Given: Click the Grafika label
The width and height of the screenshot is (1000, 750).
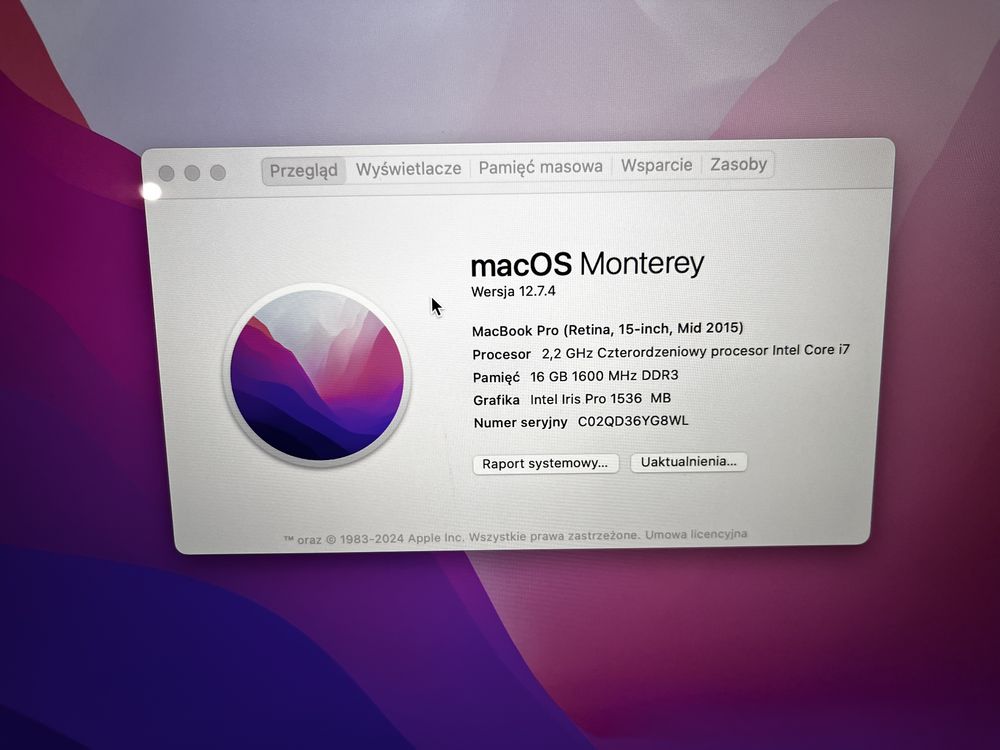Looking at the screenshot, I should pos(496,400).
